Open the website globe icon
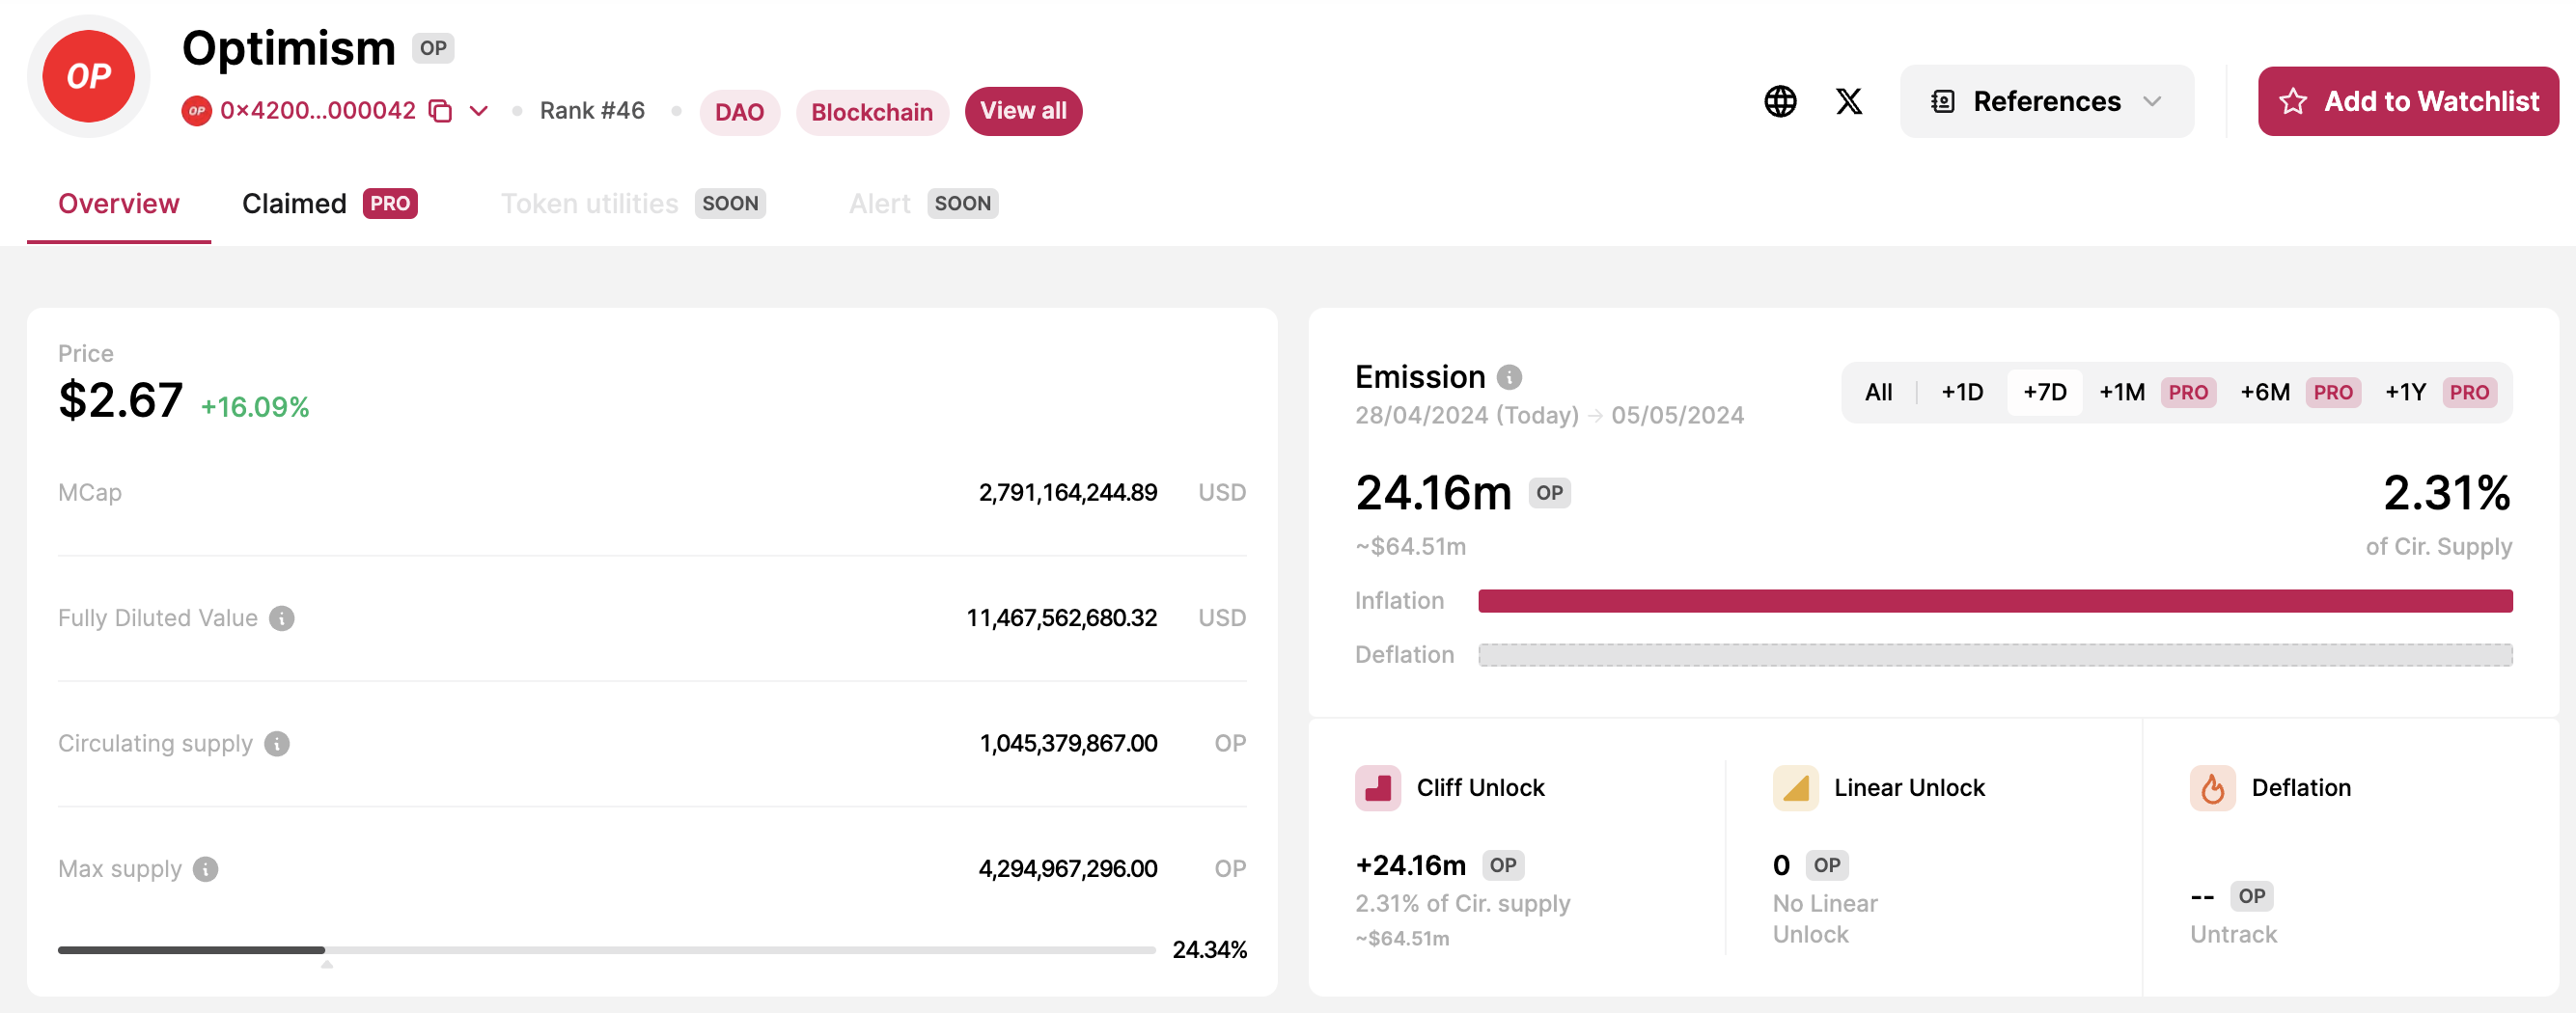The height and width of the screenshot is (1013, 2576). click(x=1780, y=101)
